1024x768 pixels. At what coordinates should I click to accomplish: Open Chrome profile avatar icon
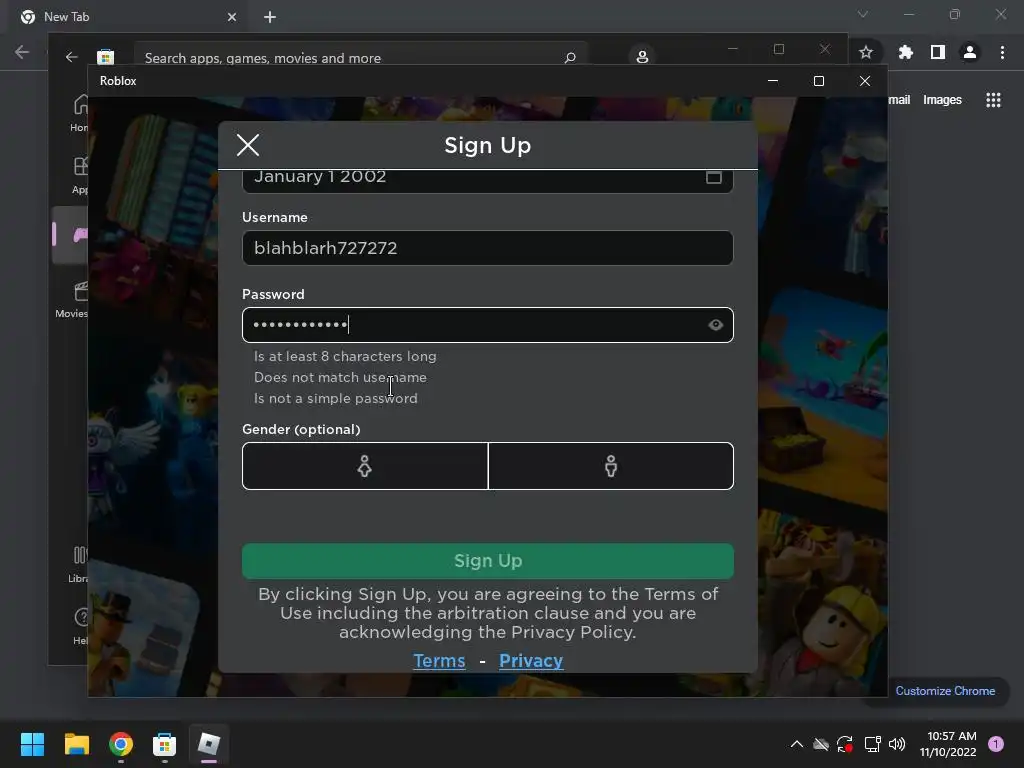(x=970, y=52)
